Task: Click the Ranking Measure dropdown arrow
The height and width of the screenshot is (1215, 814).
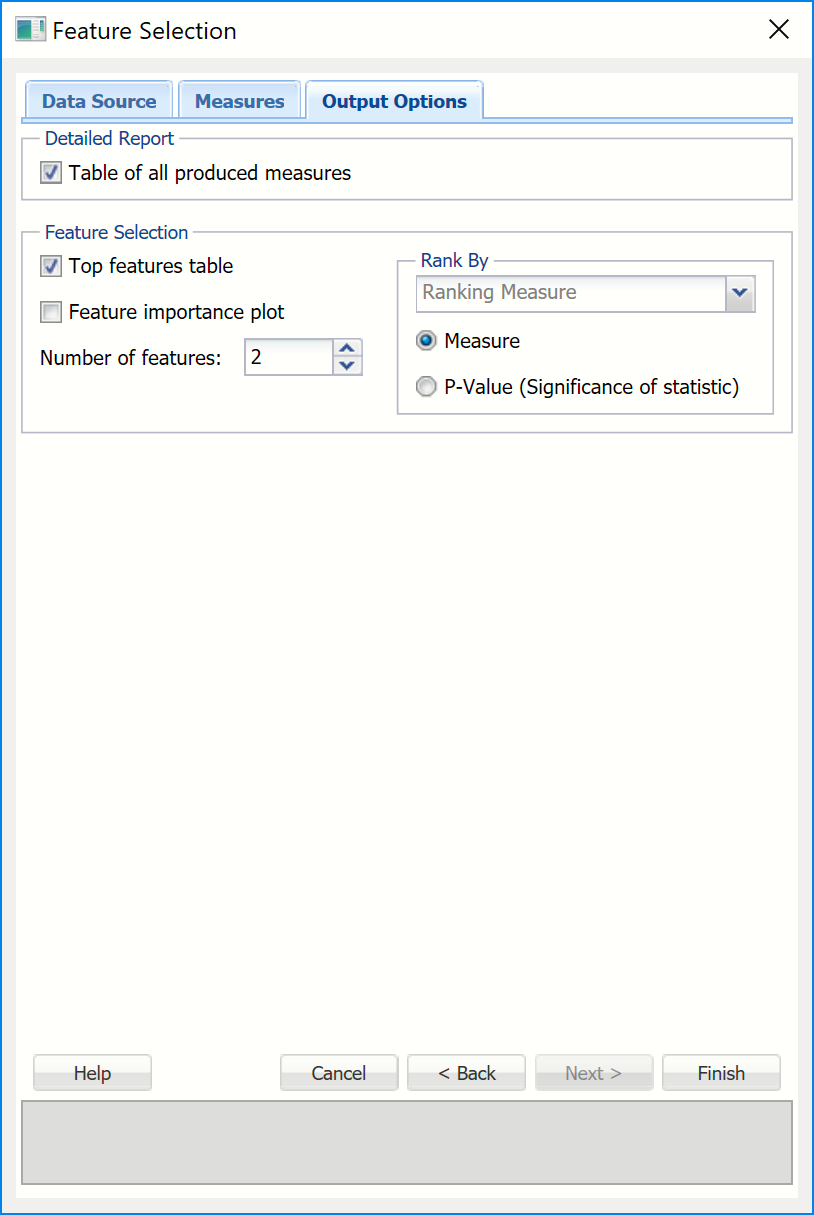Action: tap(740, 293)
